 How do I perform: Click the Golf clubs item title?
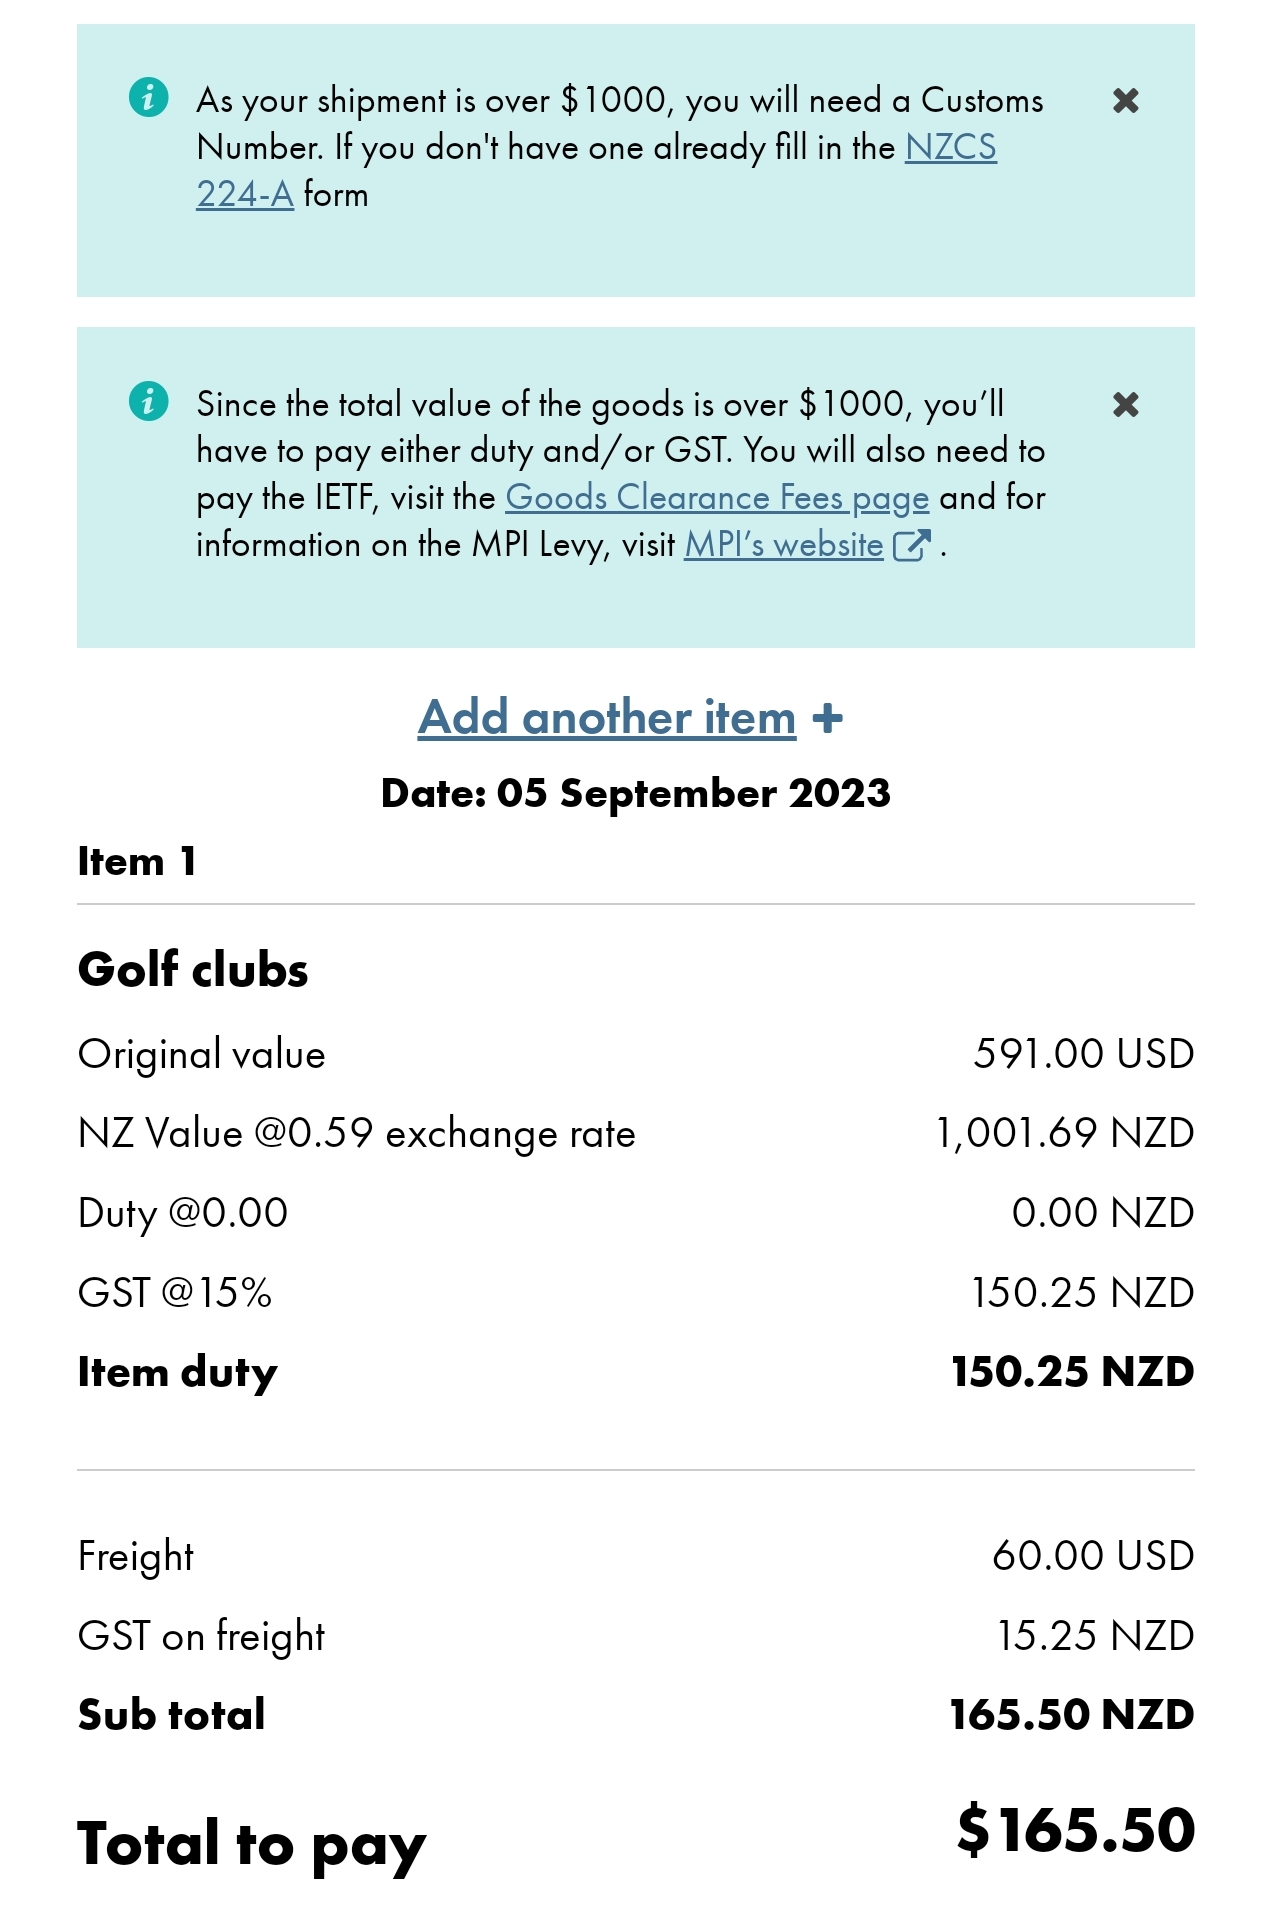pyautogui.click(x=193, y=969)
